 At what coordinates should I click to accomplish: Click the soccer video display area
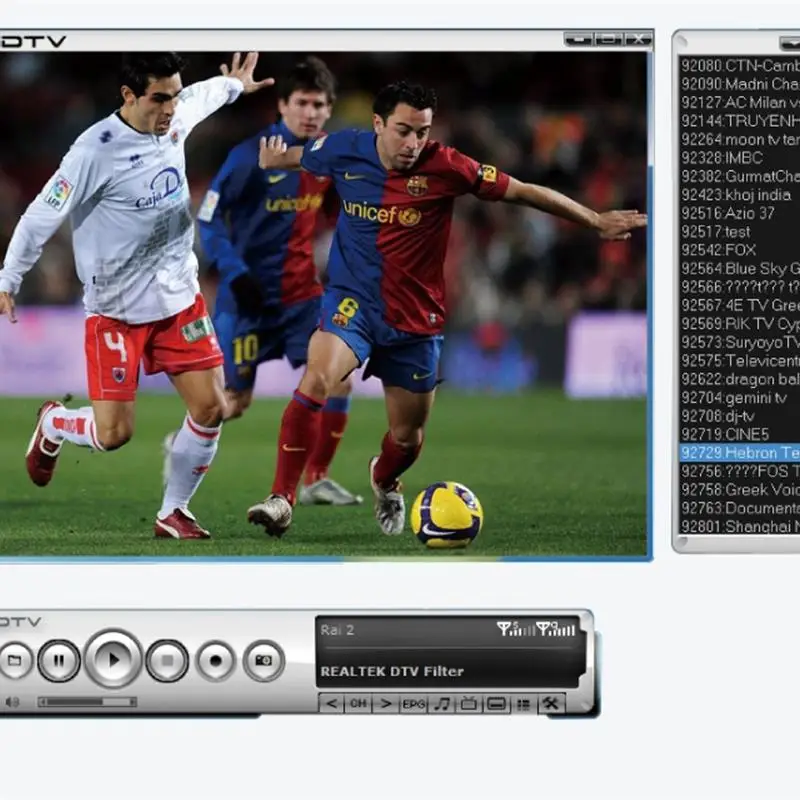click(x=323, y=304)
